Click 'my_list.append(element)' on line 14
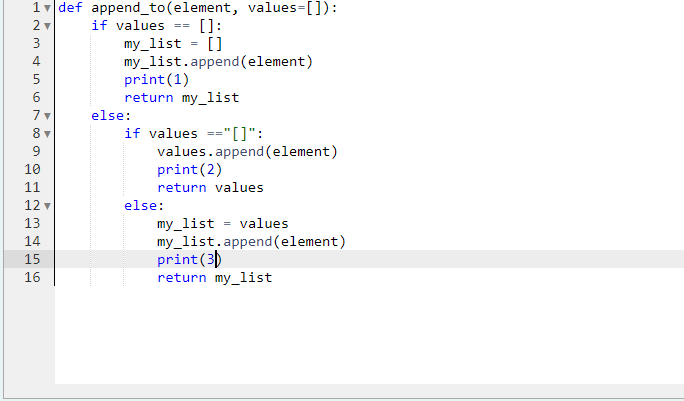The width and height of the screenshot is (684, 401). tap(252, 242)
